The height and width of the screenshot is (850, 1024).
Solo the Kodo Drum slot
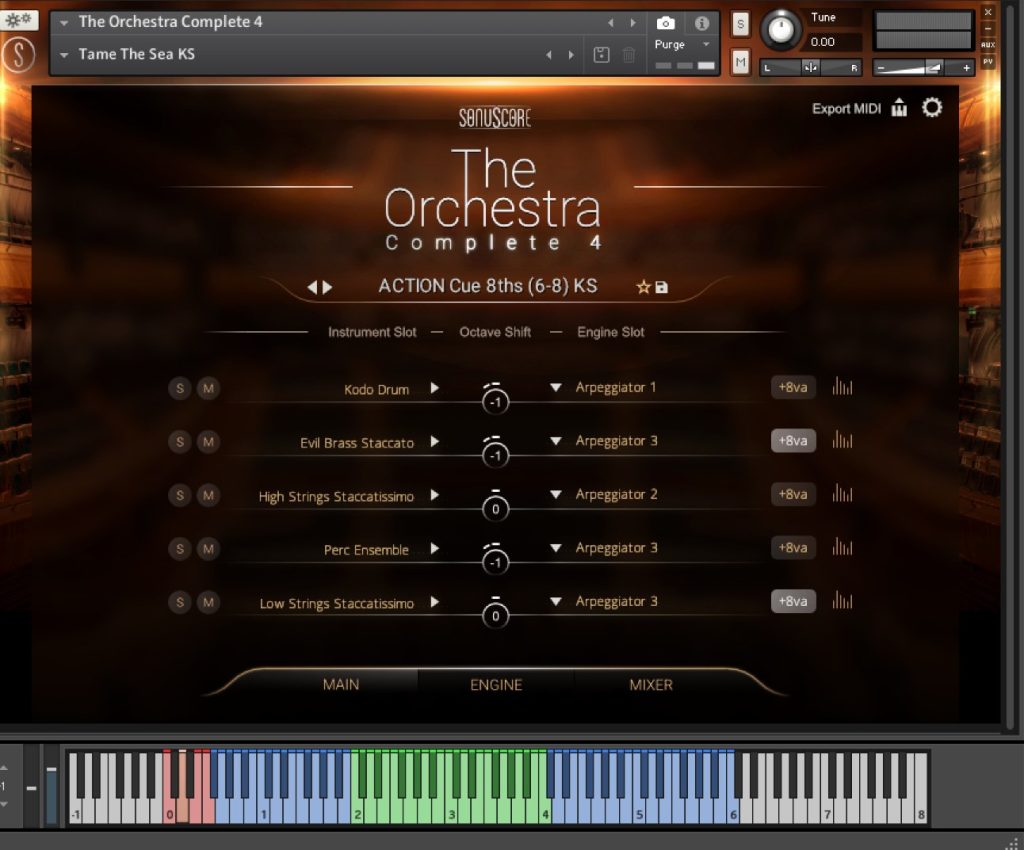point(179,388)
